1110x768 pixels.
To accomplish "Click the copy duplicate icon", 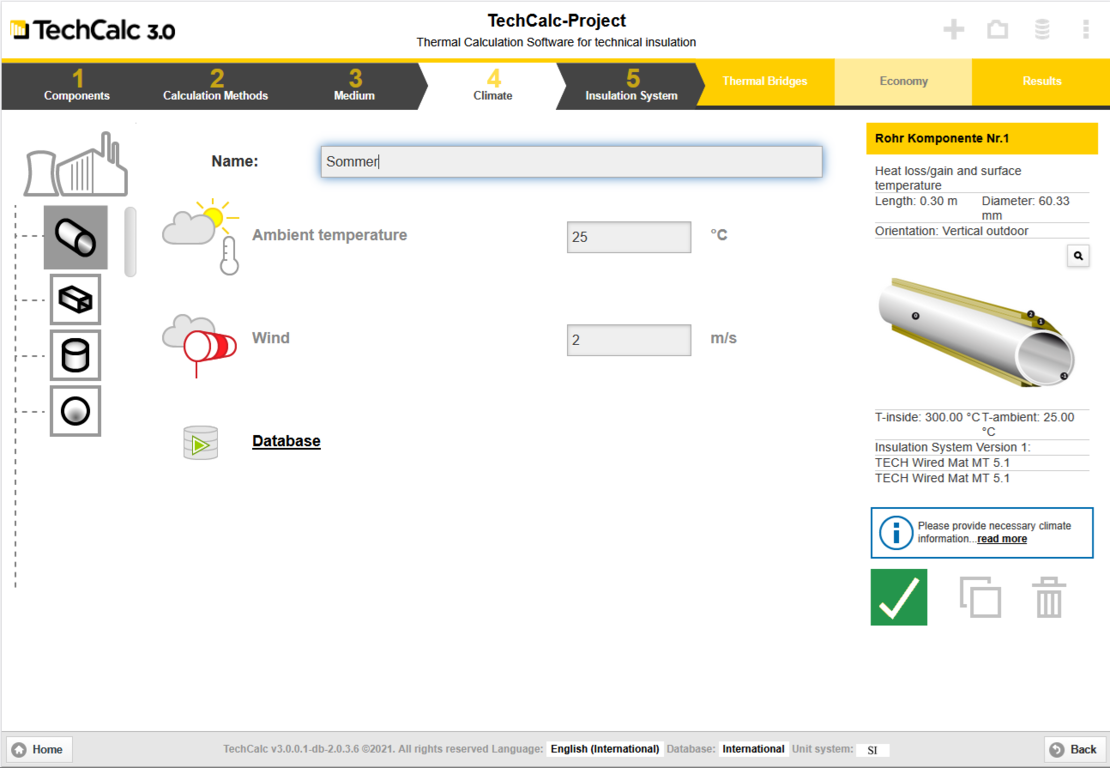I will (x=980, y=597).
